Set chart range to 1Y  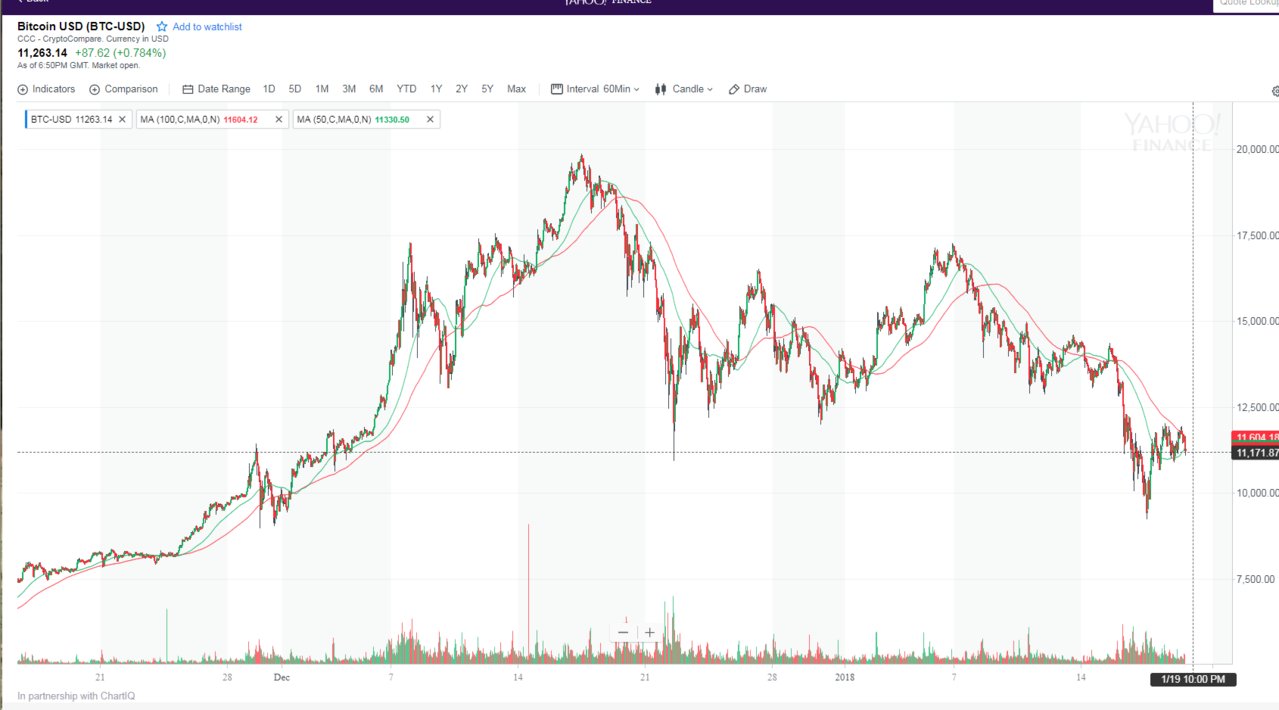436,89
